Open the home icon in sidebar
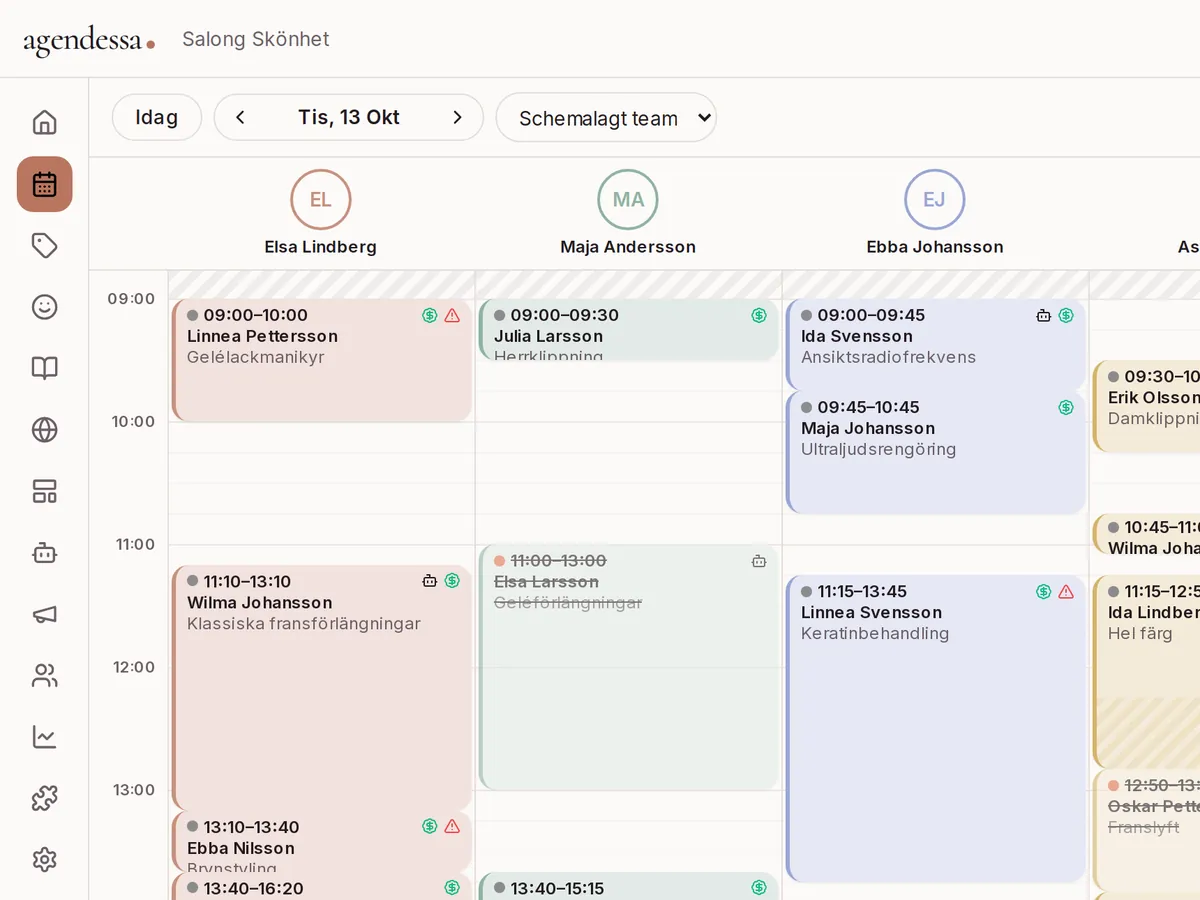Screen dimensions: 1200x900 click(x=44, y=123)
